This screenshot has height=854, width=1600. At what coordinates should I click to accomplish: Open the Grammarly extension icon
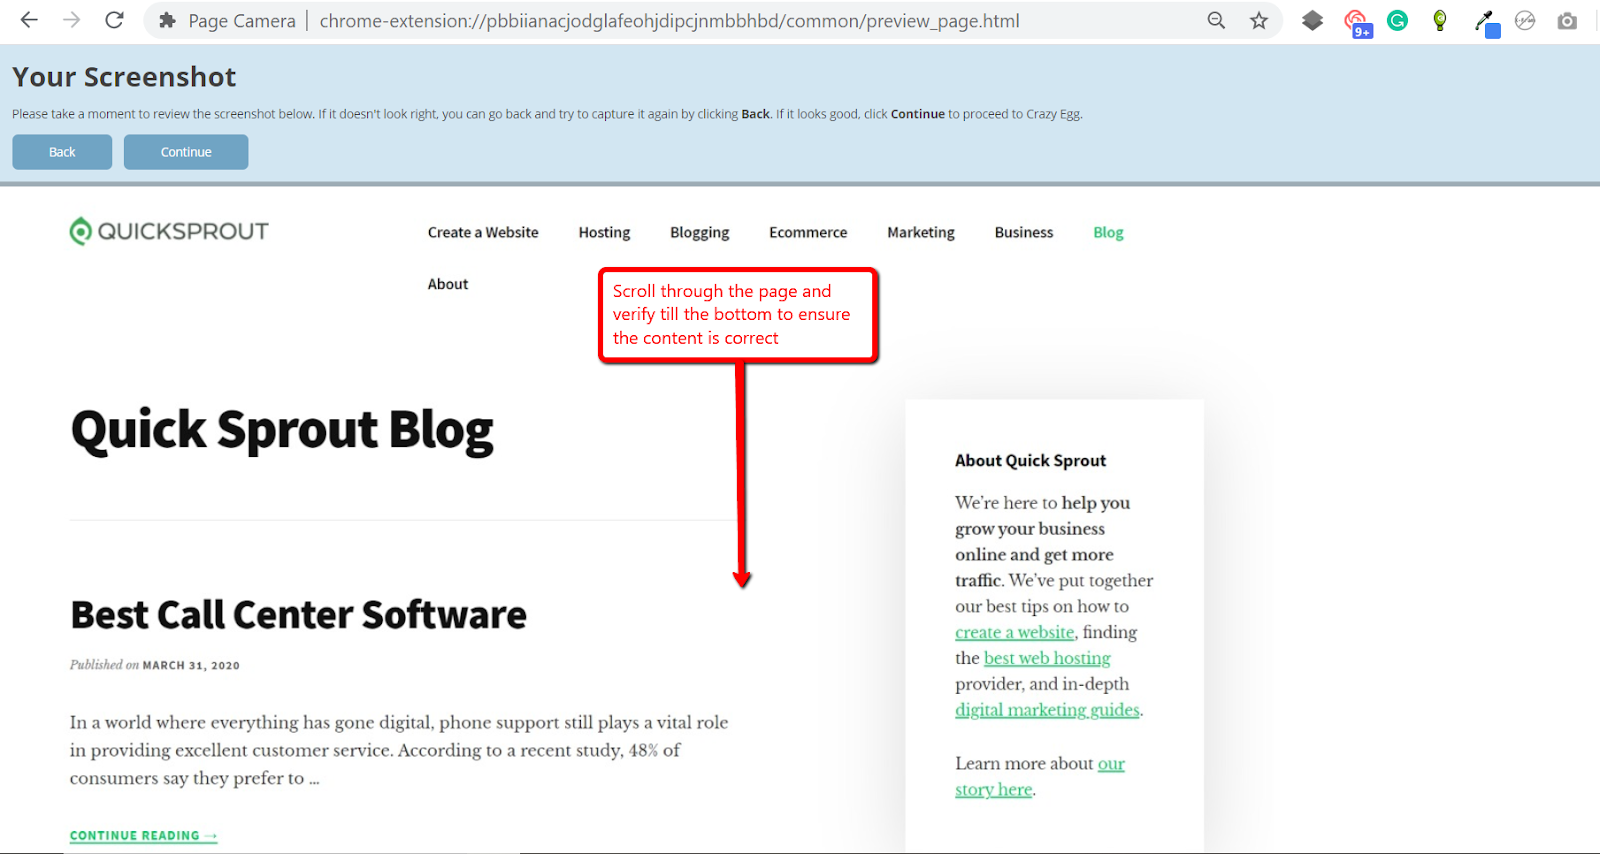point(1398,20)
